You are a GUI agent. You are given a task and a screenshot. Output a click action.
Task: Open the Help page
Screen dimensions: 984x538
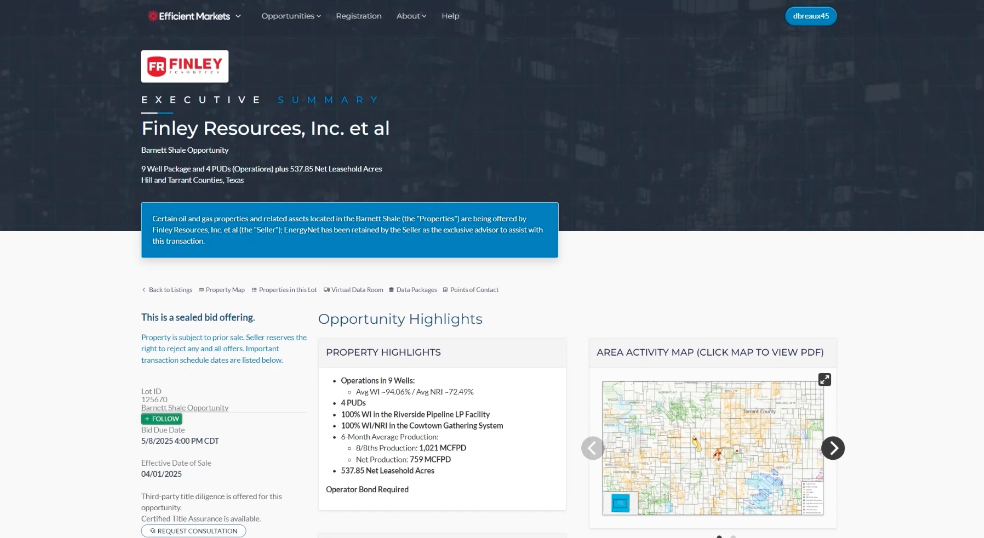(450, 16)
